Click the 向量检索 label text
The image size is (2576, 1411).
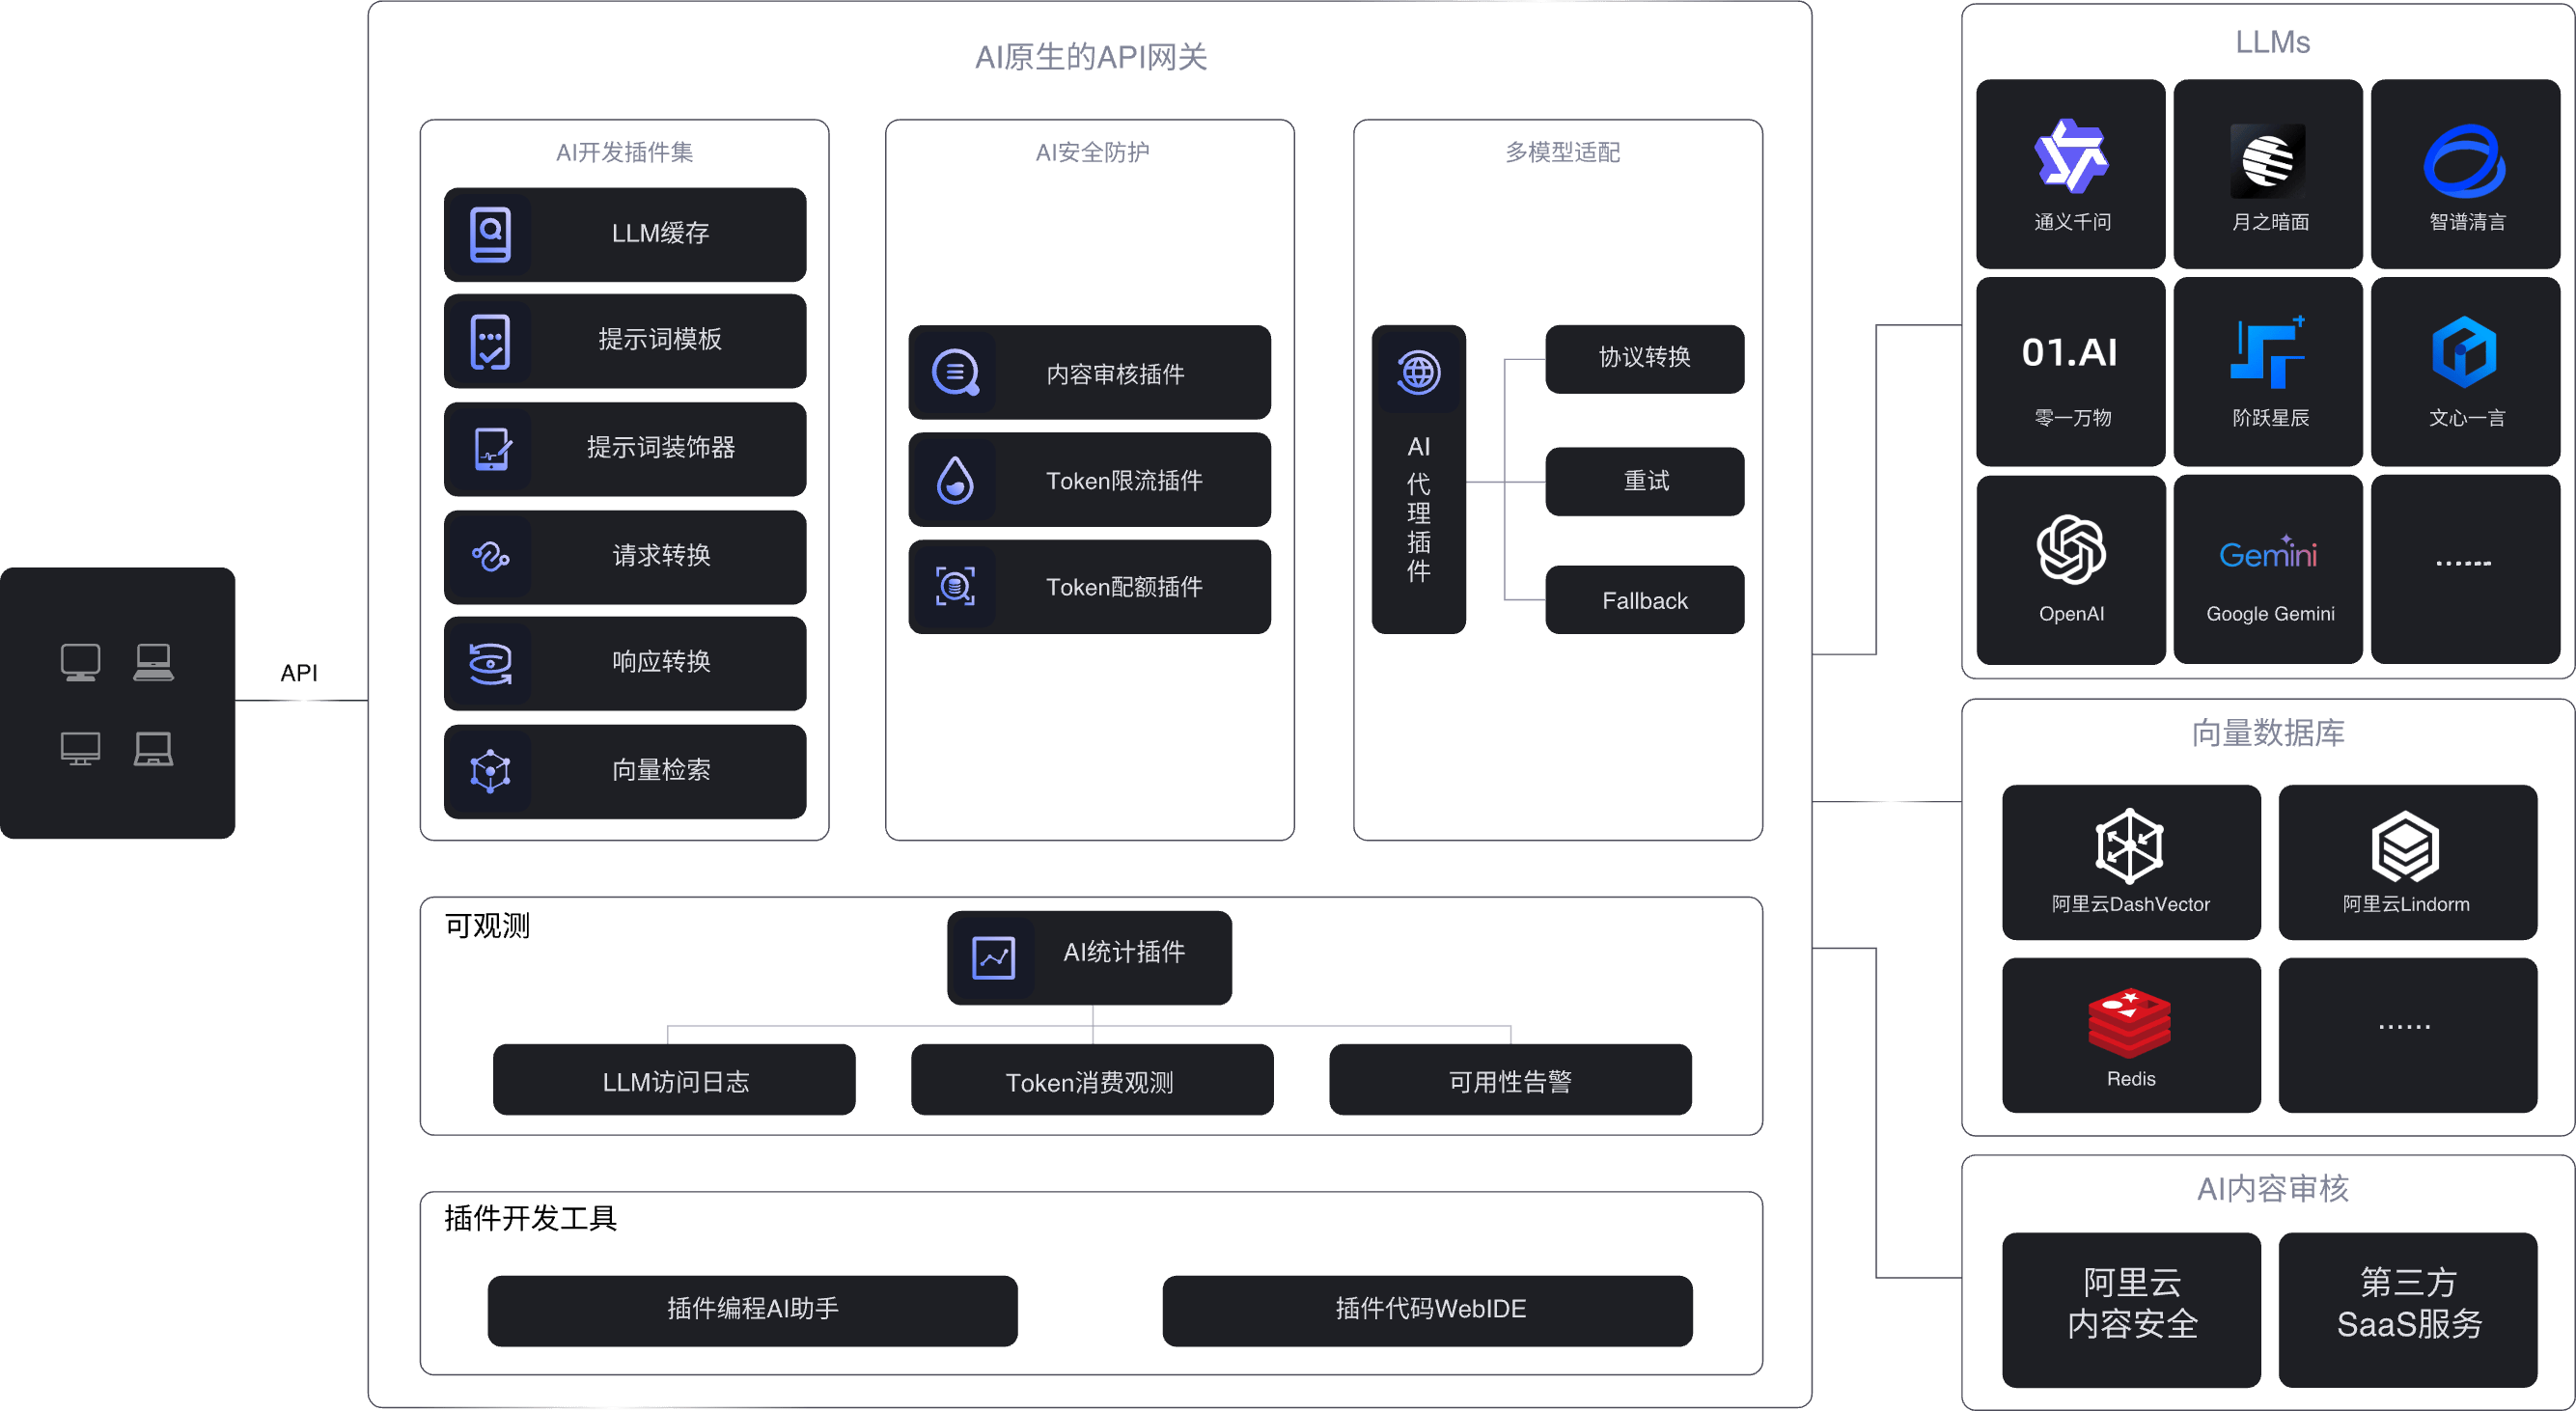pyautogui.click(x=661, y=769)
